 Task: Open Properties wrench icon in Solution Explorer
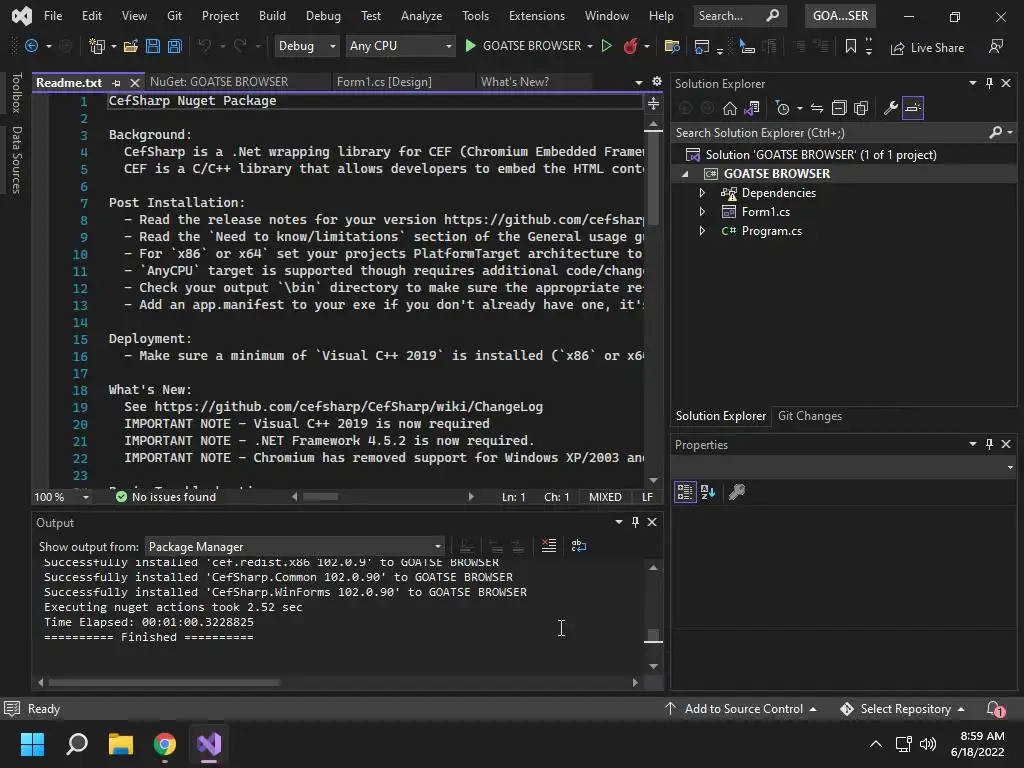point(890,108)
